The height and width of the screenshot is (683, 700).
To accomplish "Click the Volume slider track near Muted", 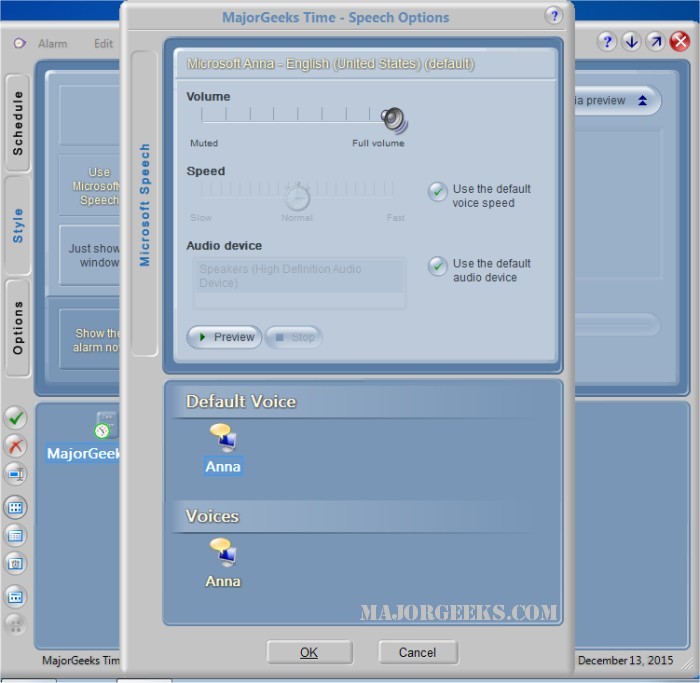I will click(205, 121).
